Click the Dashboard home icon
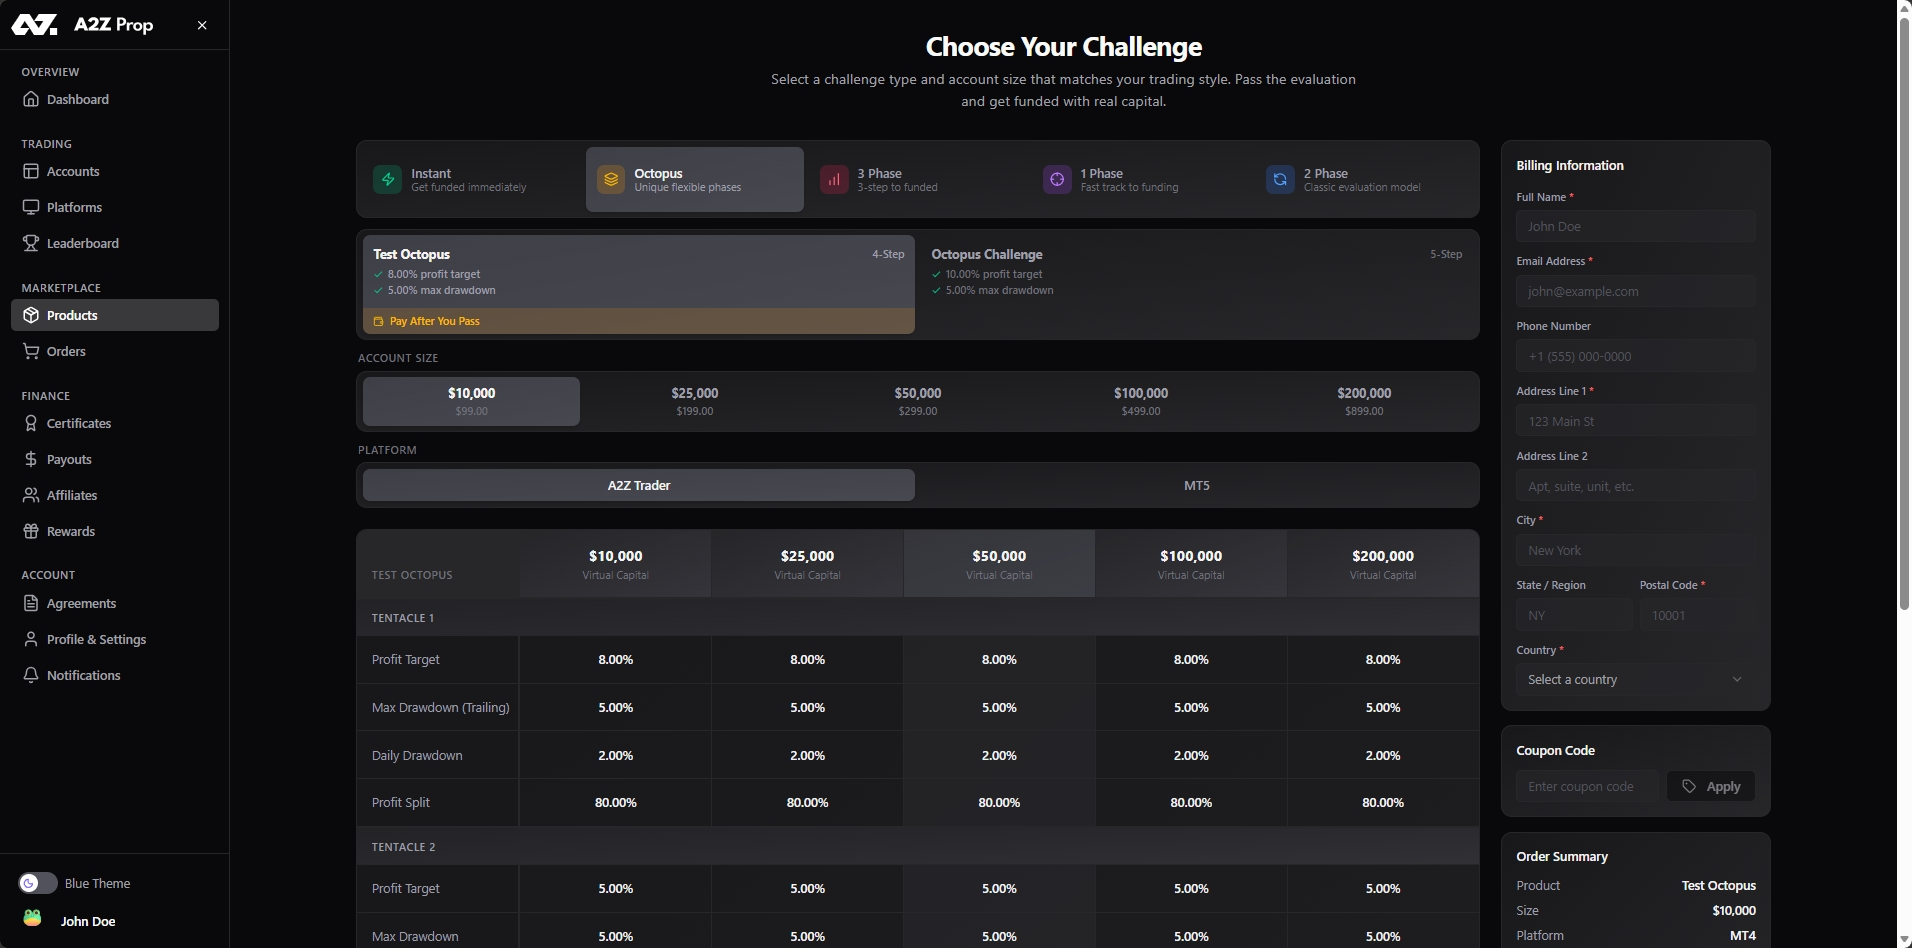Screen dimensions: 1912x948 (31, 99)
